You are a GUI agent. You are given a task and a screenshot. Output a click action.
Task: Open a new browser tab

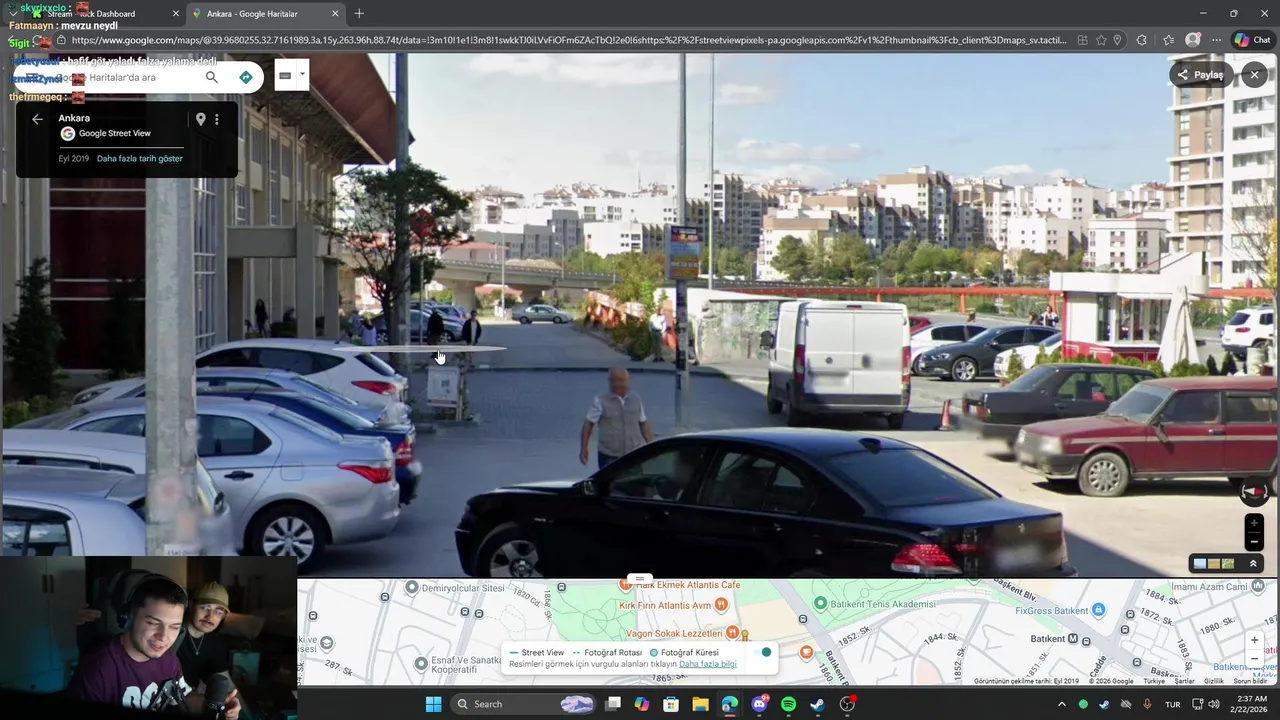(359, 14)
